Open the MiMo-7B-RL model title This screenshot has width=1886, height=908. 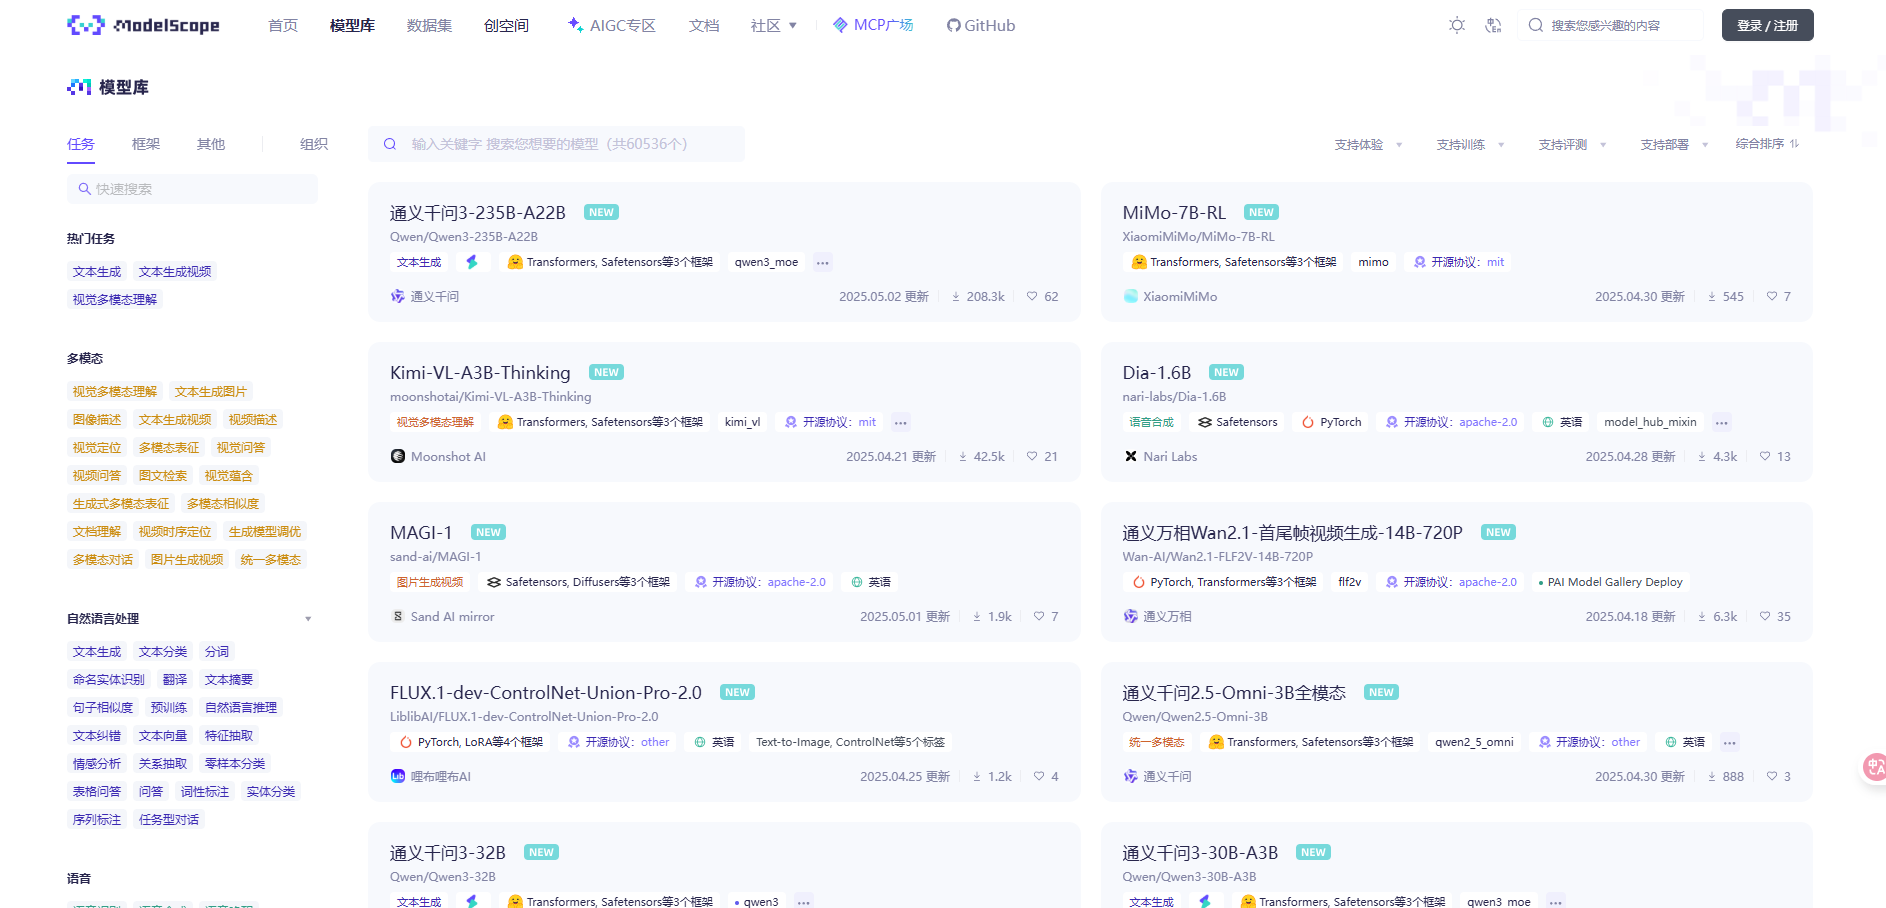point(1174,212)
